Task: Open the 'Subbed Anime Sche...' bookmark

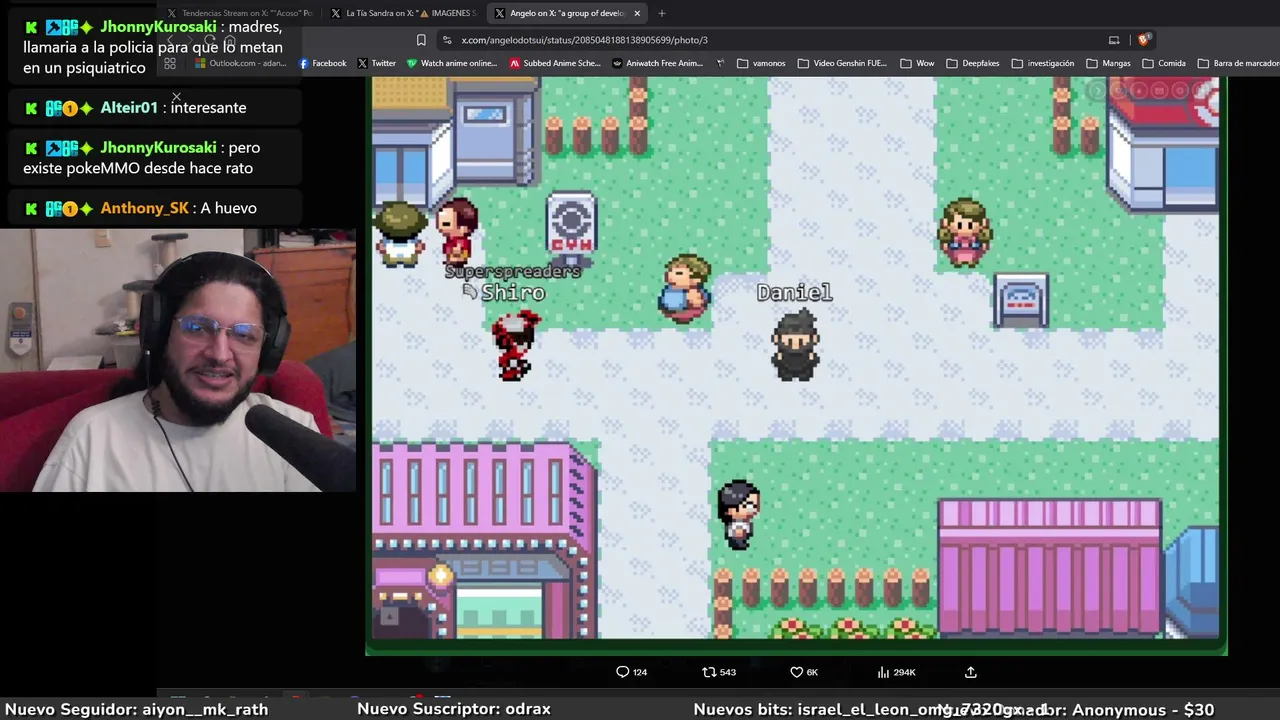Action: [555, 63]
